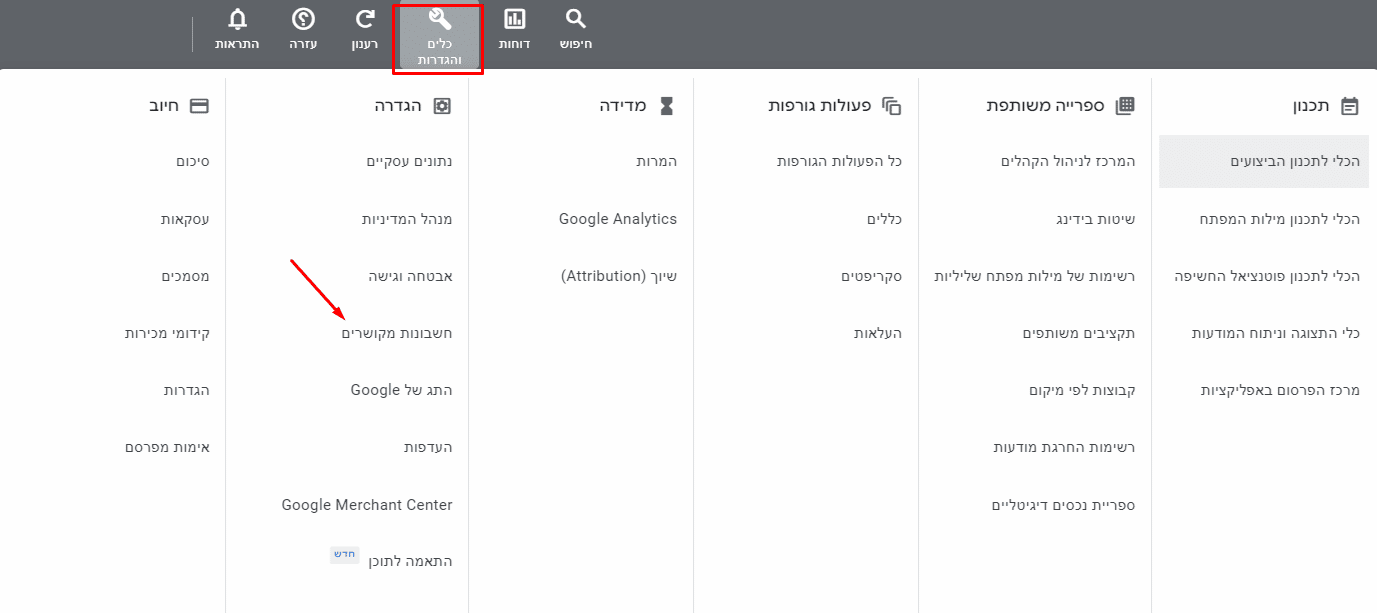Click the search magnifier icon (חיפוש)

[575, 19]
